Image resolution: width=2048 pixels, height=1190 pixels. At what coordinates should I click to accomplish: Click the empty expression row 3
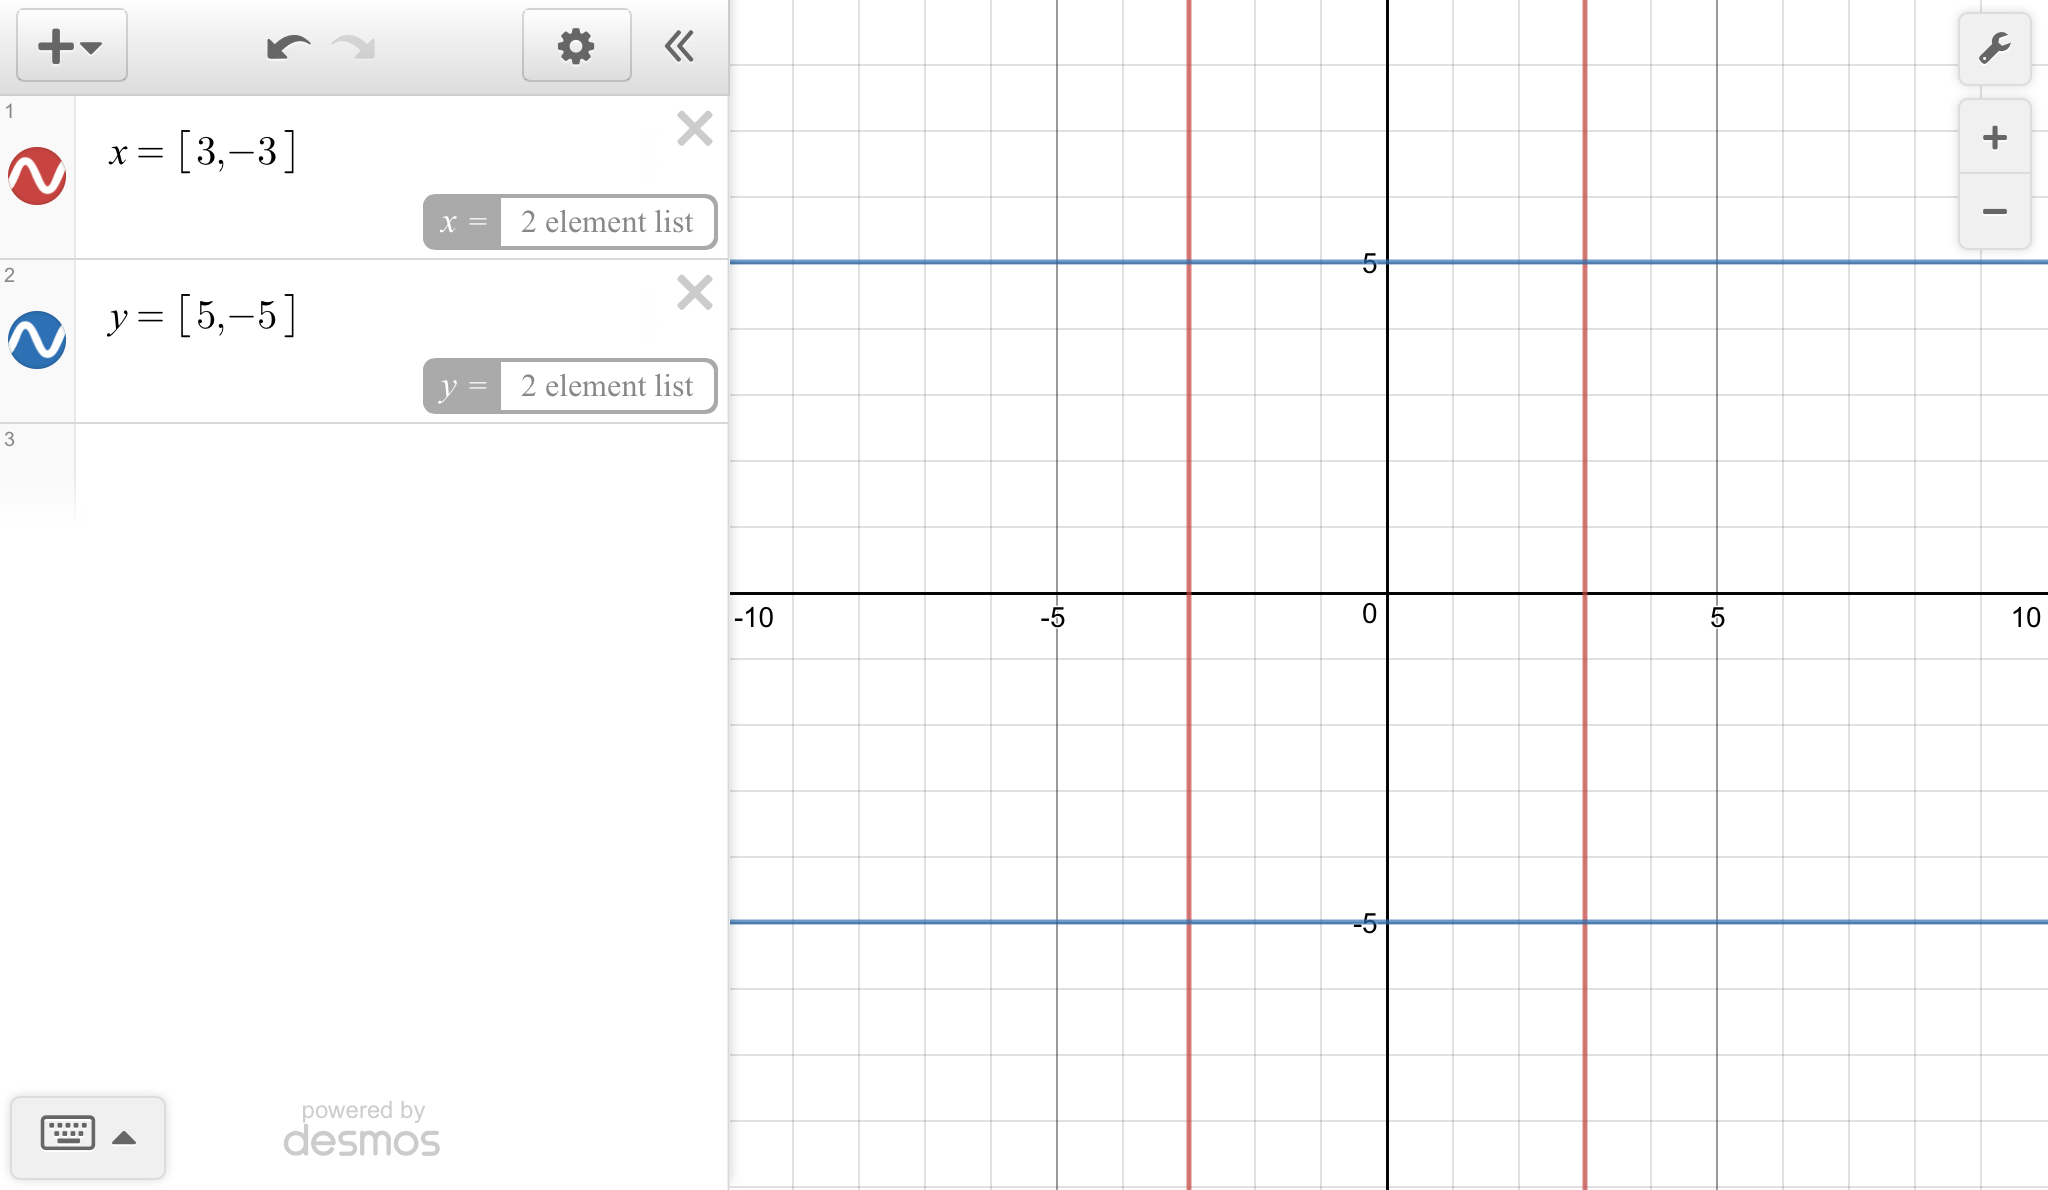400,470
